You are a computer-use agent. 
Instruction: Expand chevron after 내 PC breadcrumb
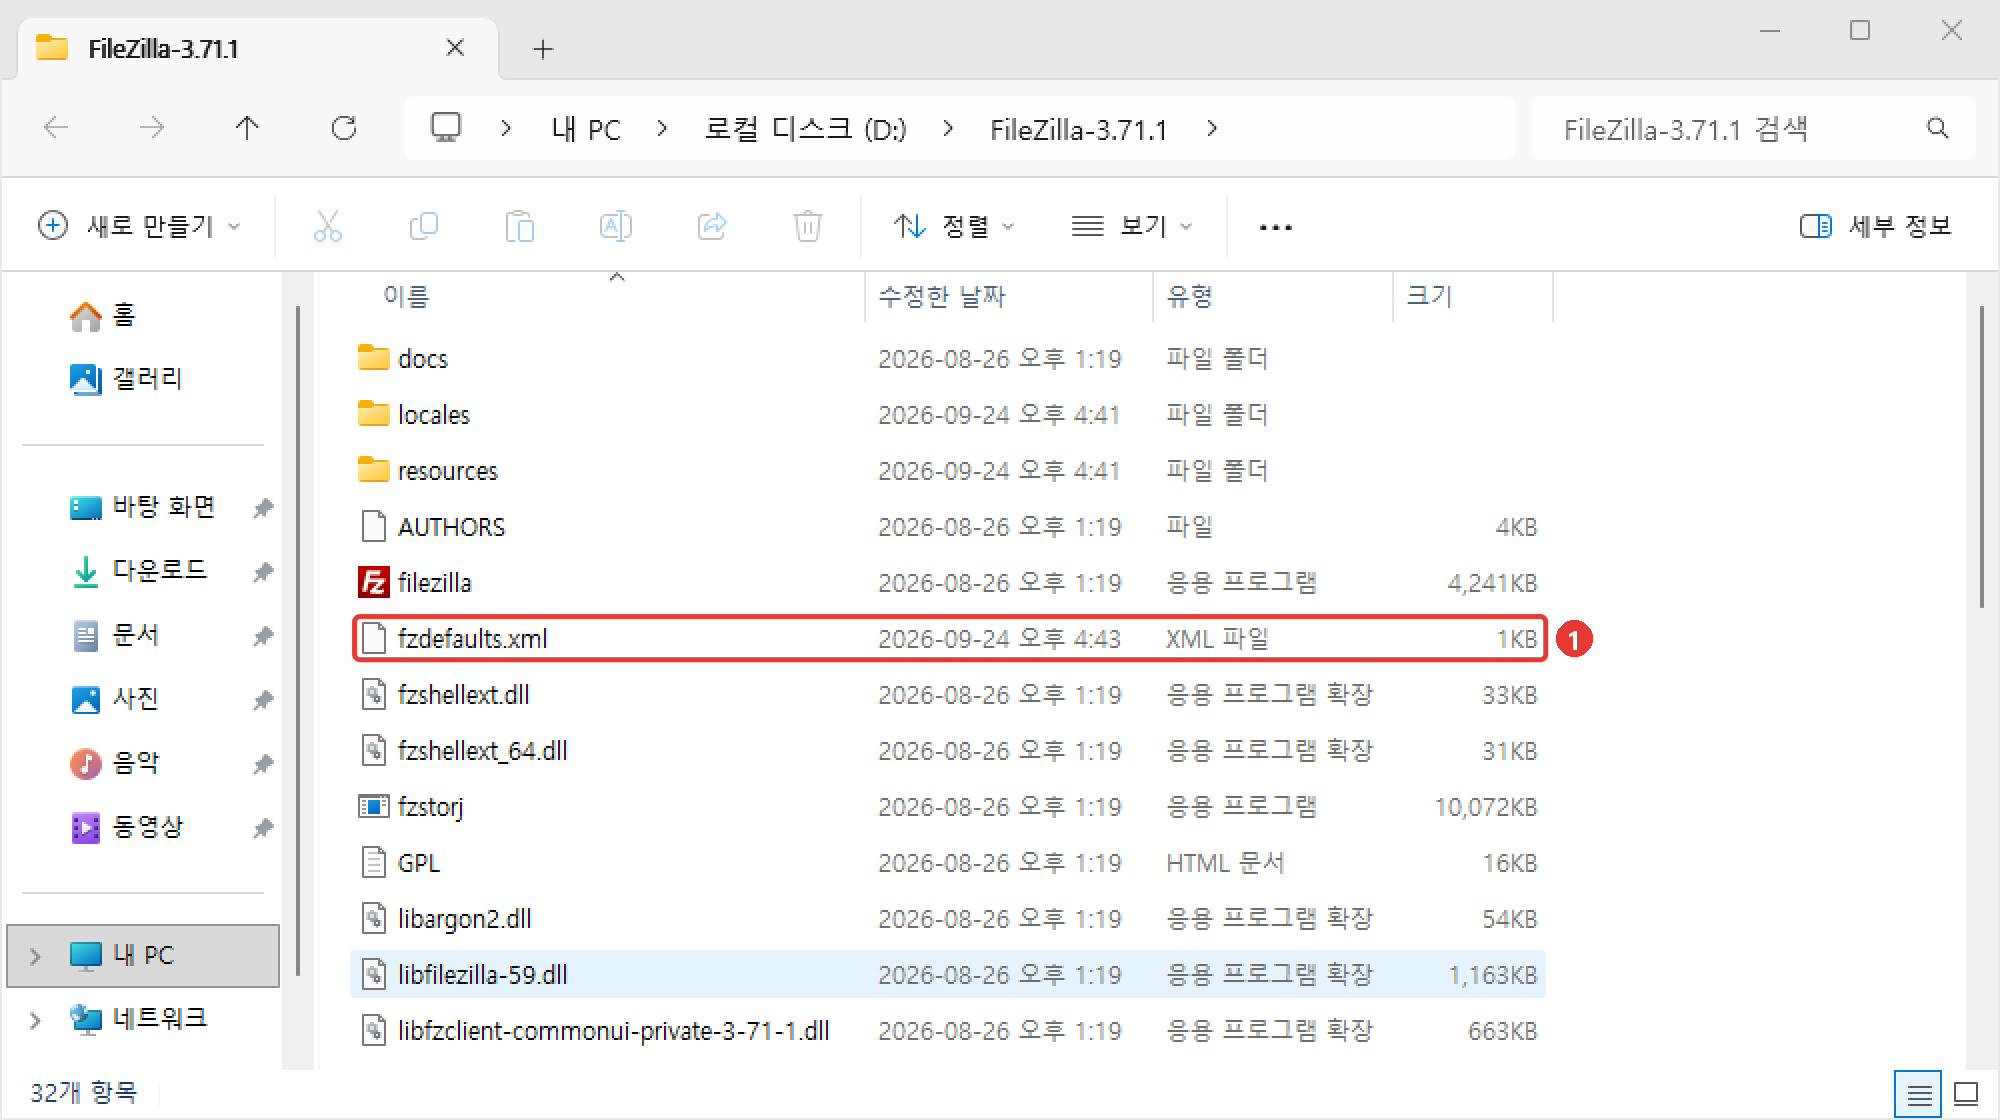click(662, 128)
